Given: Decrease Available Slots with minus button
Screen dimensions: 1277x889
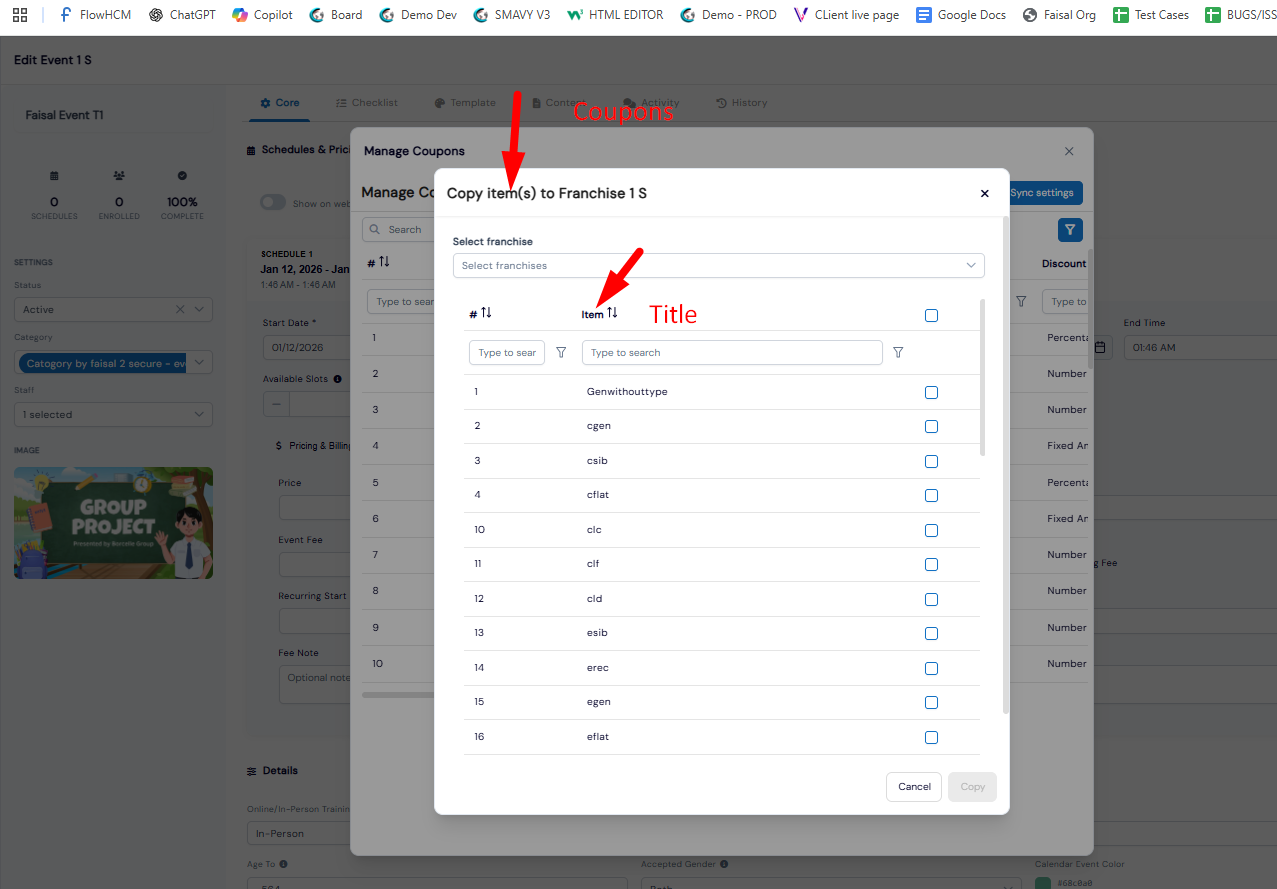Looking at the screenshot, I should tap(276, 404).
